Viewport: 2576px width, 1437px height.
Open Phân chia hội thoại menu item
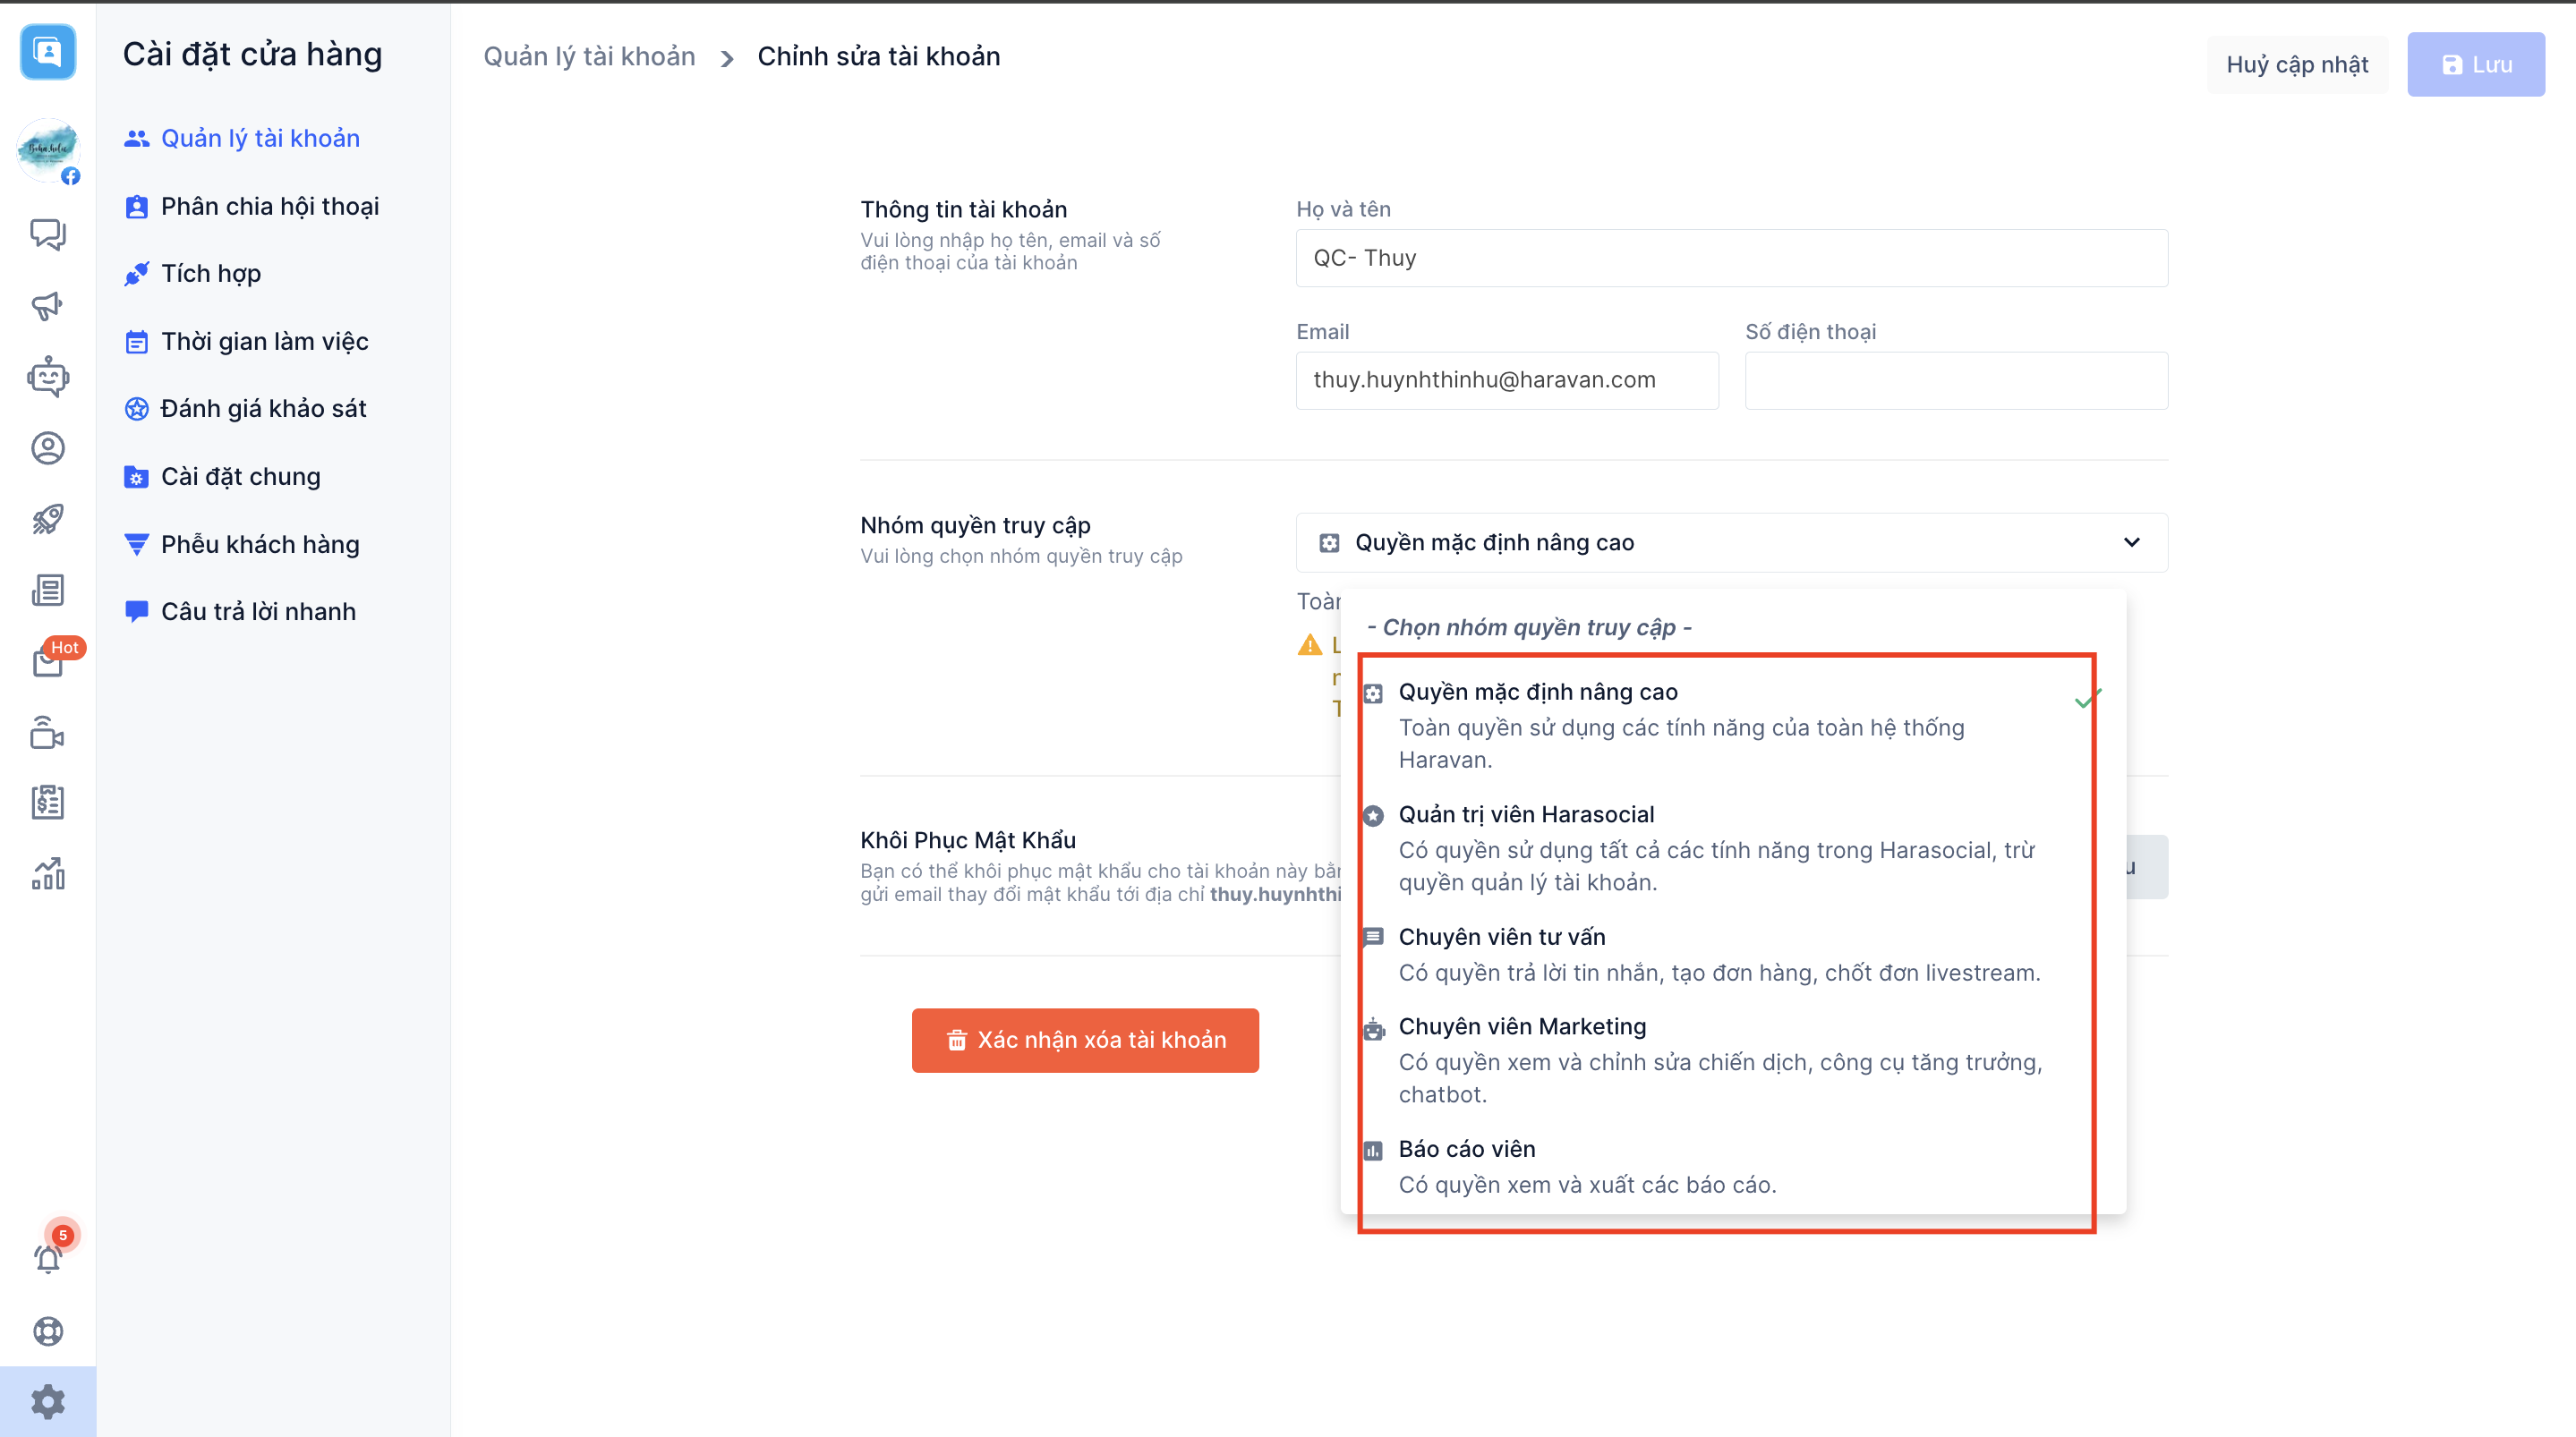[x=269, y=206]
